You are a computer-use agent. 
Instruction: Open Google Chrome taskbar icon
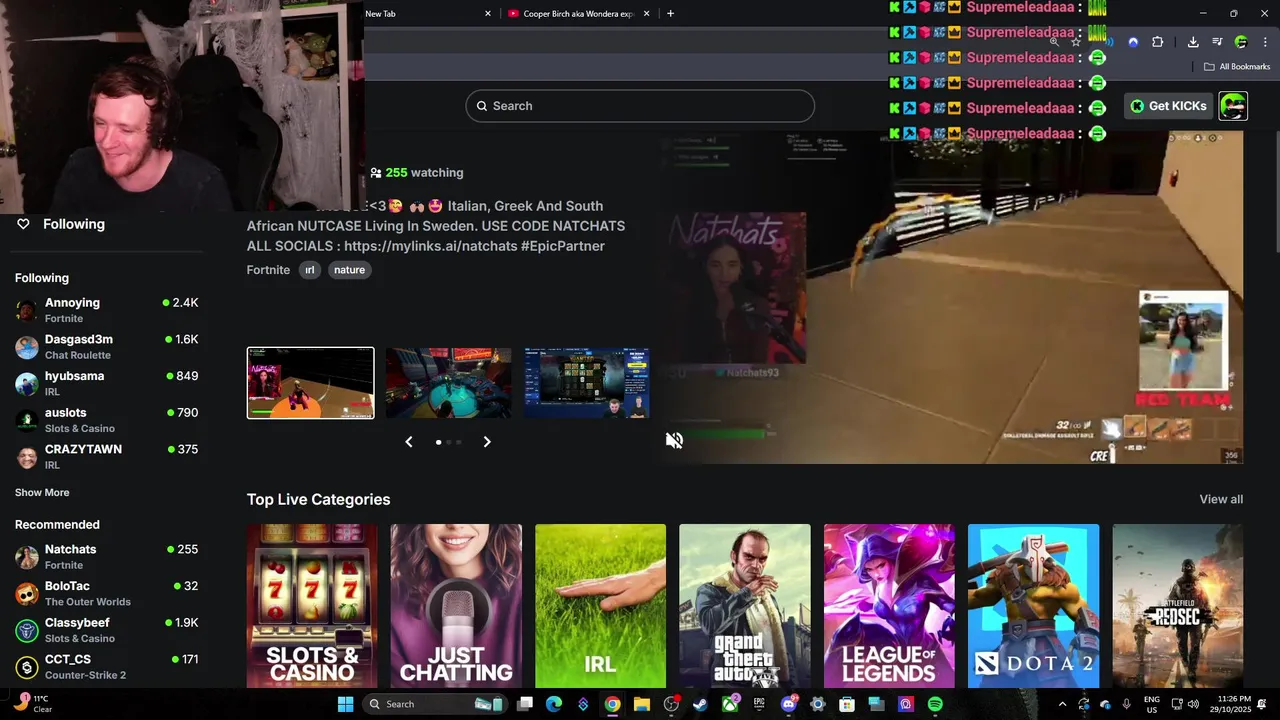point(612,704)
